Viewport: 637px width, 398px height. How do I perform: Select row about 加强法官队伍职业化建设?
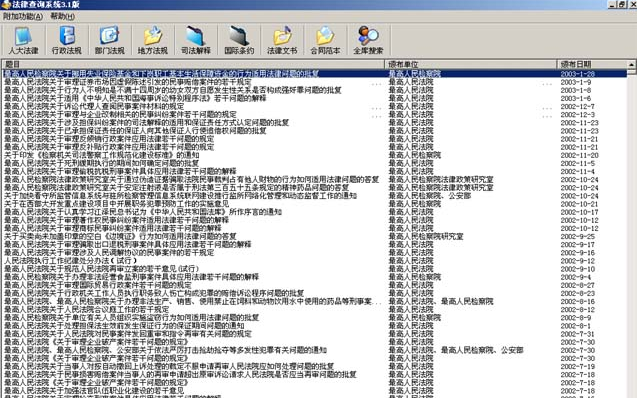tap(315, 391)
